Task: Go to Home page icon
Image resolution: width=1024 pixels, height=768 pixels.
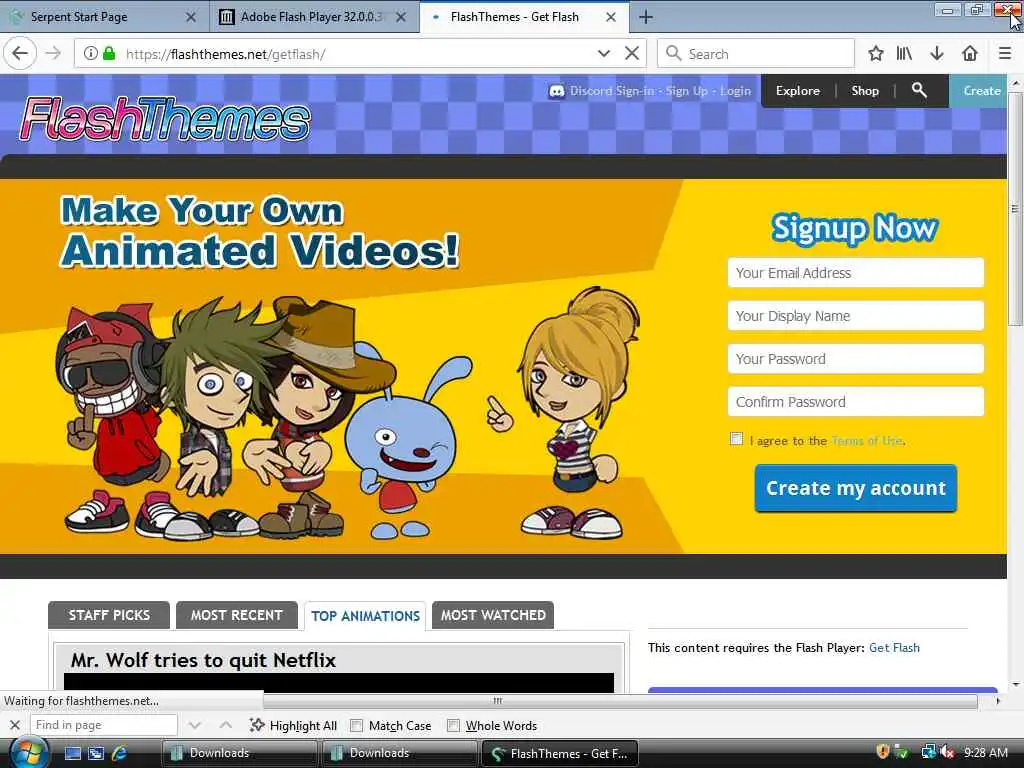Action: (x=970, y=54)
